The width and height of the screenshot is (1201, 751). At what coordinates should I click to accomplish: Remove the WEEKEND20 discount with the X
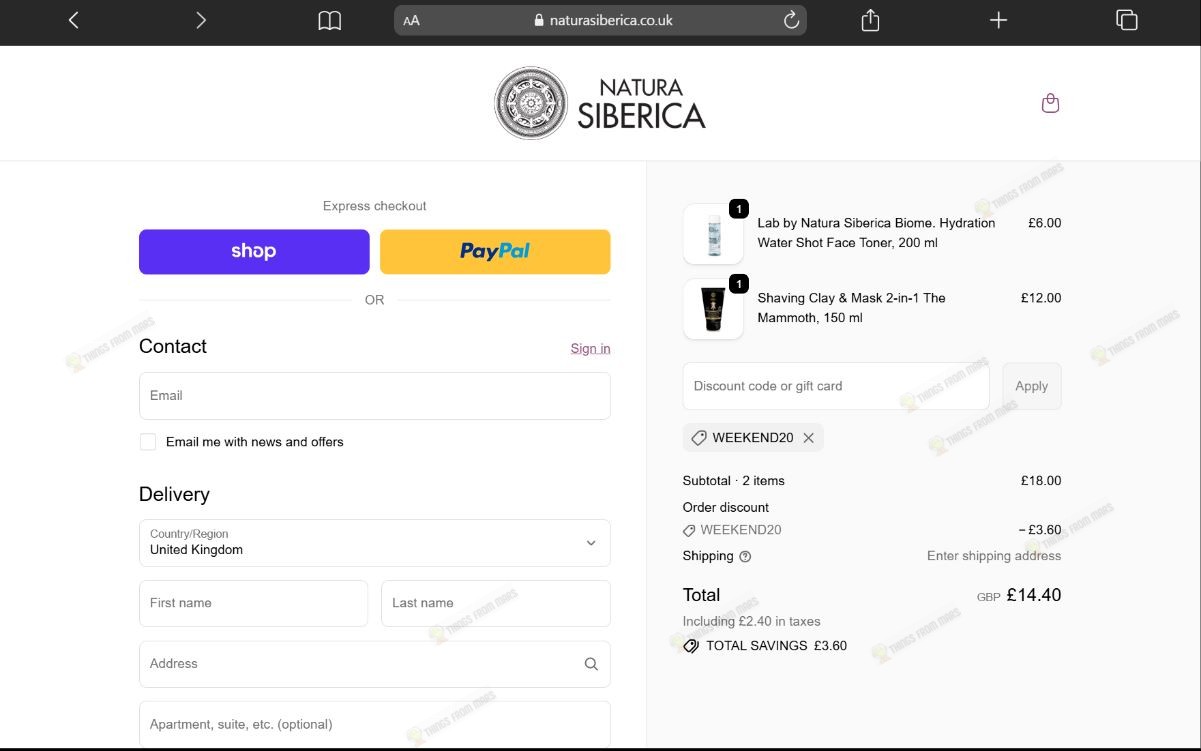(x=808, y=437)
